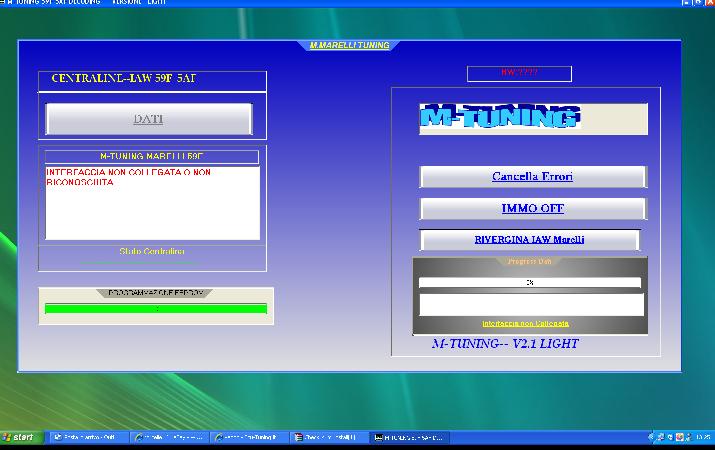This screenshot has height=450, width=715.
Task: Click the empty white field under Progress Dati
Action: pos(531,305)
